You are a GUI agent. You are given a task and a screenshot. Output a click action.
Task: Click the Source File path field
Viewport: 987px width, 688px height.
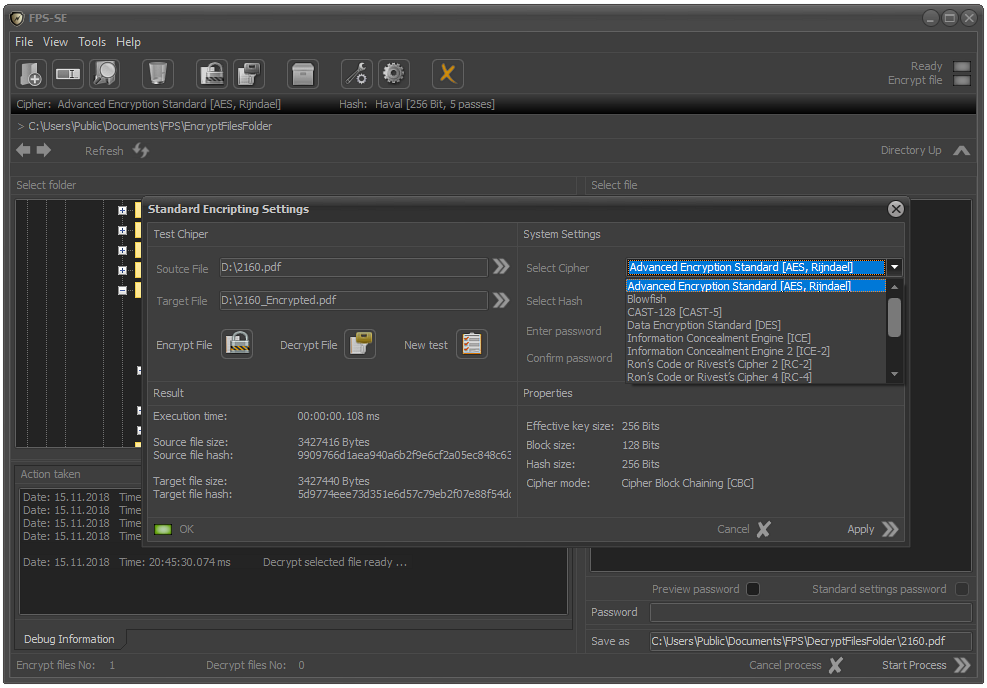point(353,268)
